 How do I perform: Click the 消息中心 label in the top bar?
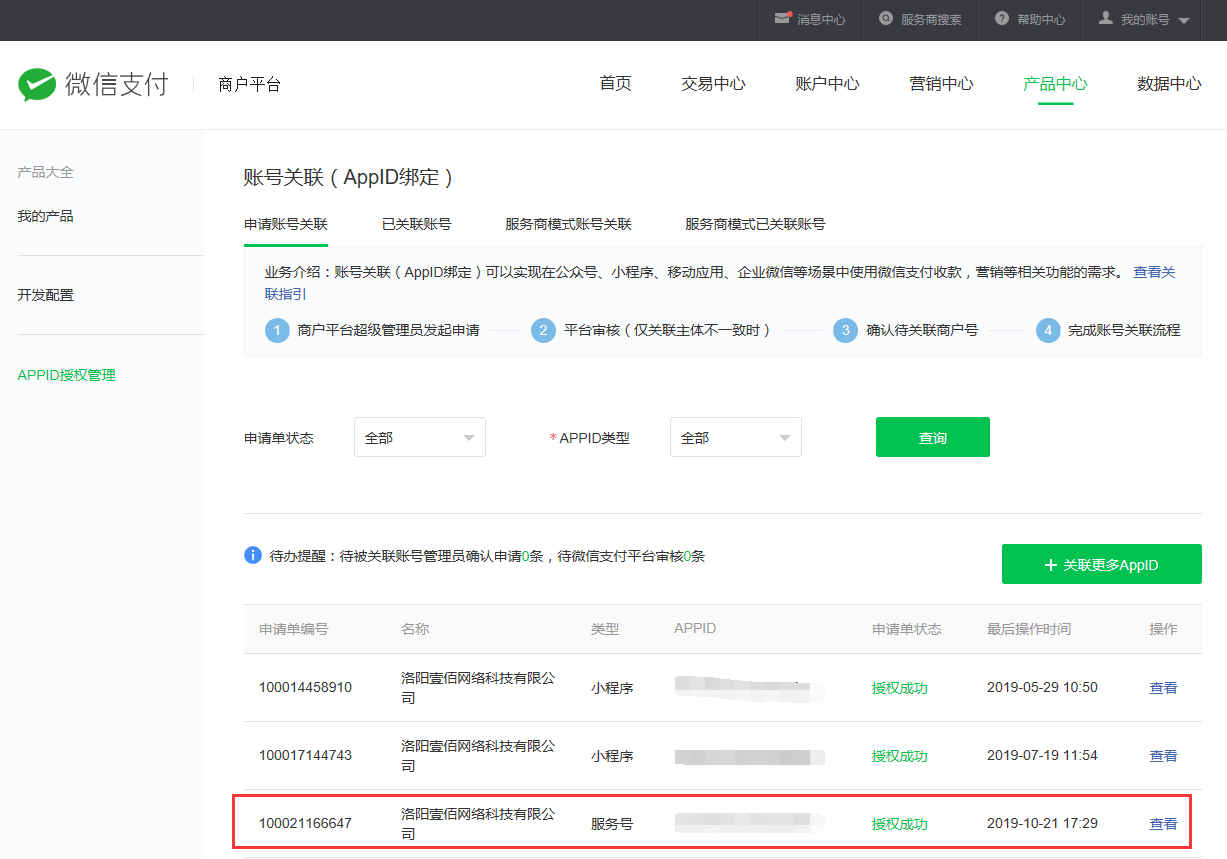(x=821, y=20)
